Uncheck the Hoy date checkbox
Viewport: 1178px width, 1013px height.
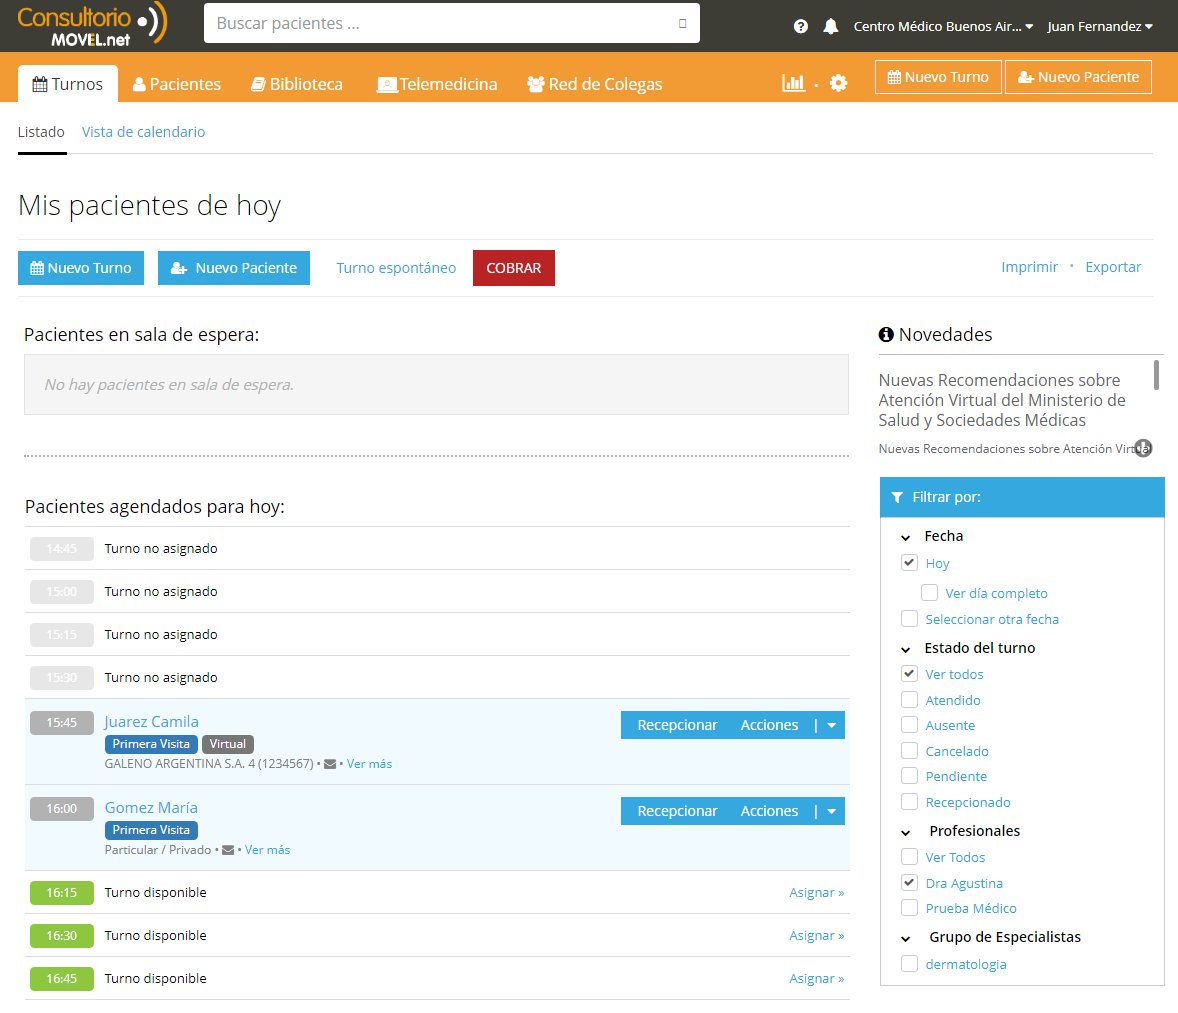click(x=909, y=563)
